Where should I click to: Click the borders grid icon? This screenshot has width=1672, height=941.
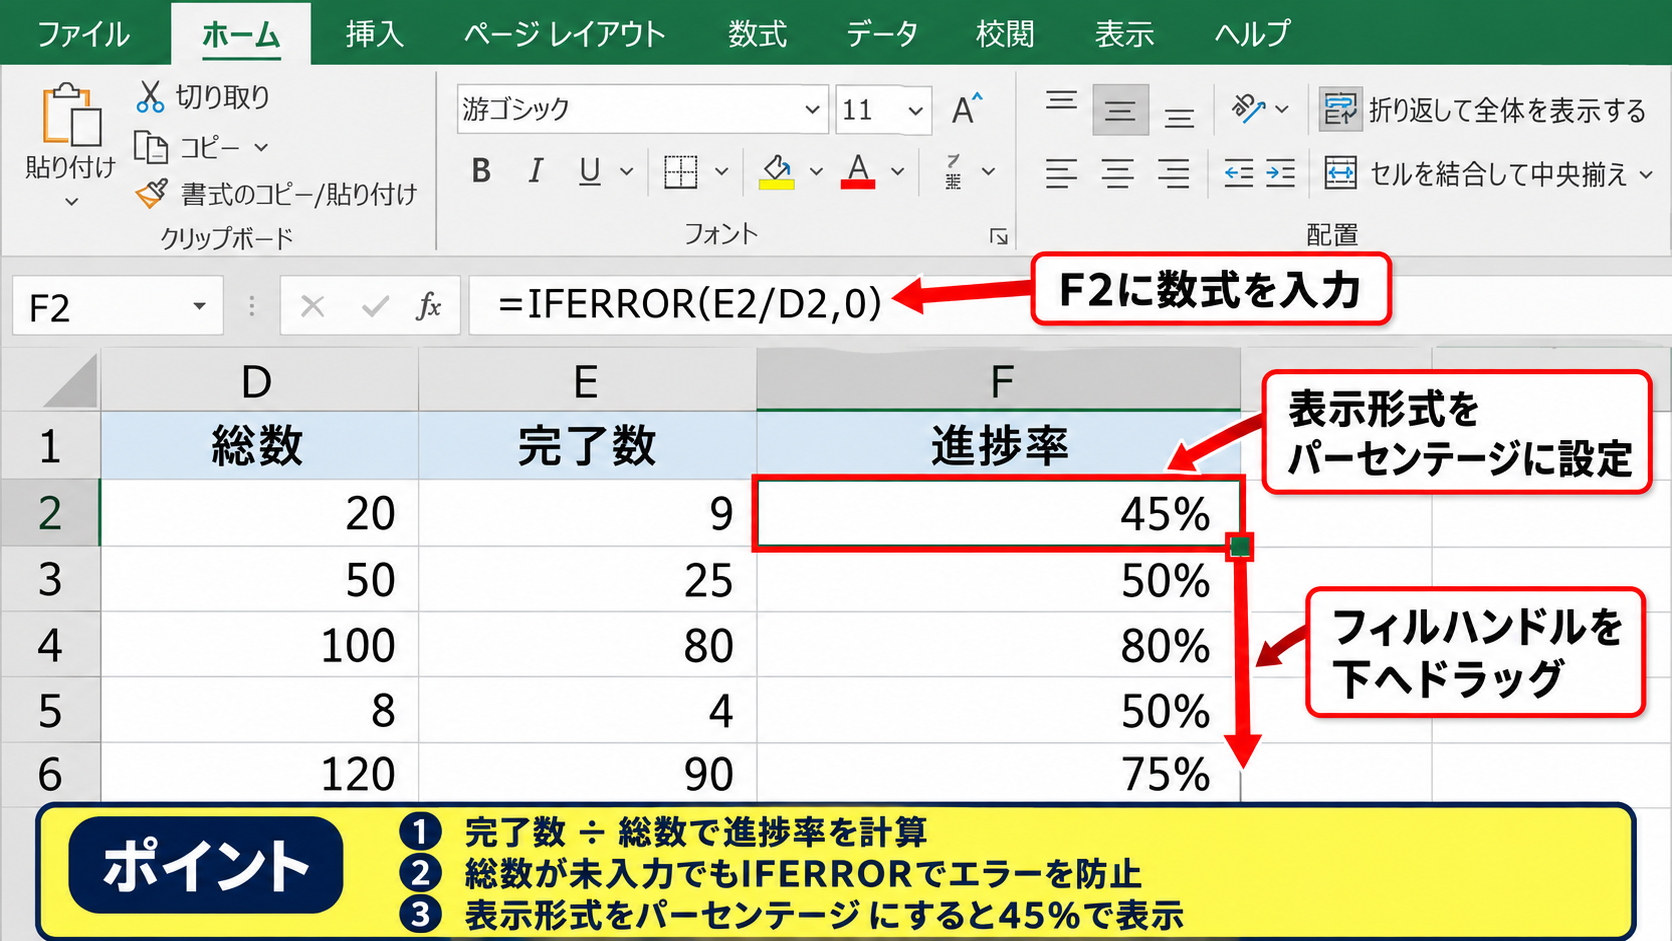[681, 171]
